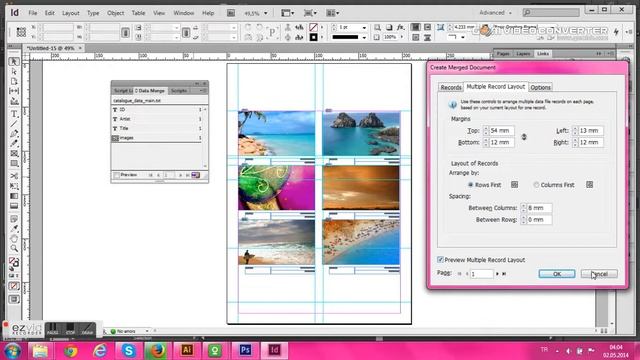Open the screen mode dropdown
640x360 pixels.
pos(311,13)
